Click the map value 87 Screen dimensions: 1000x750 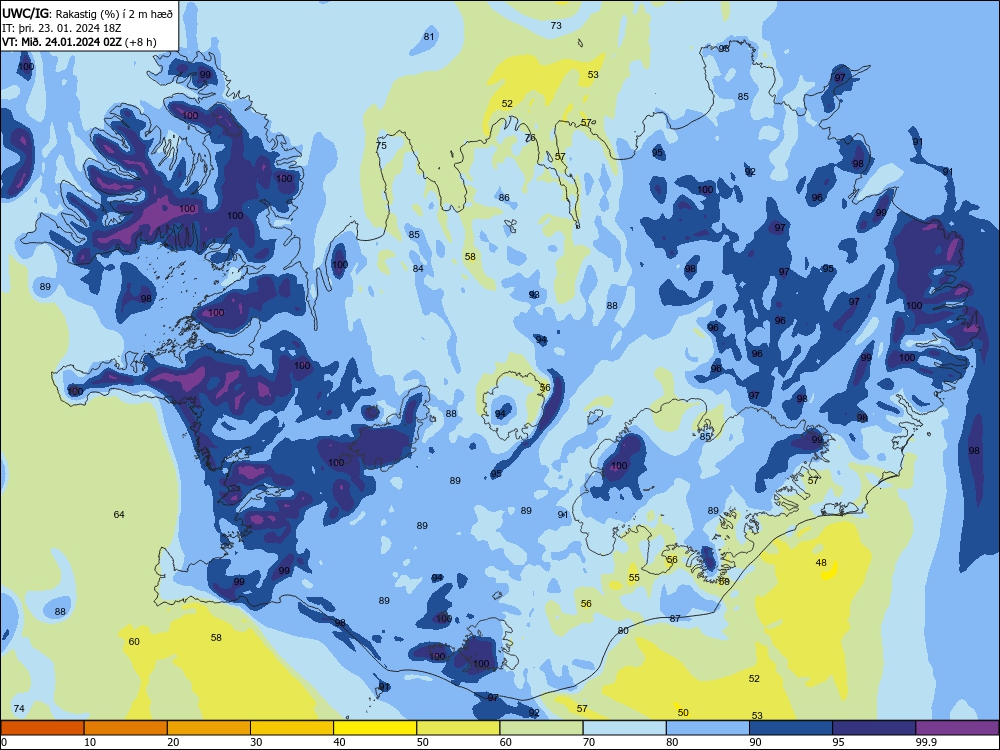(675, 619)
